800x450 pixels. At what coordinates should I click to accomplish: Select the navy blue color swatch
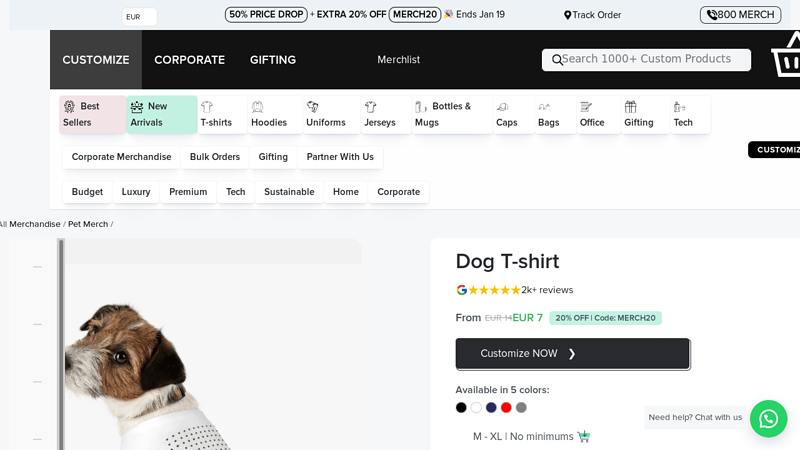491,408
